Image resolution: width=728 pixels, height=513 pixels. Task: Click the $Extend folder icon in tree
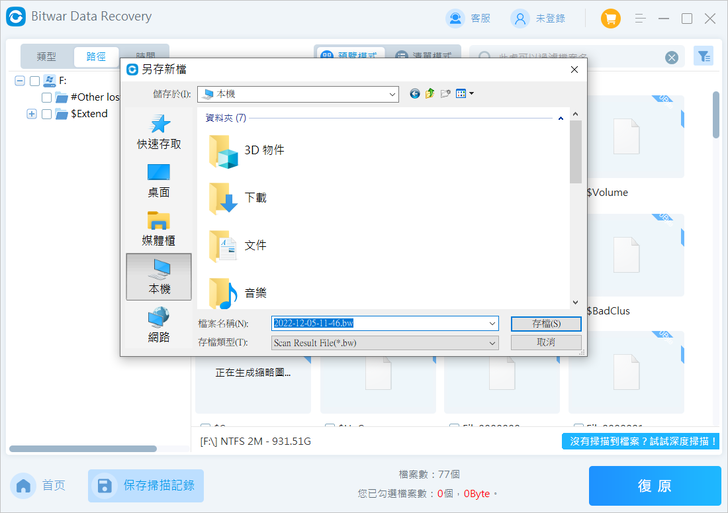click(61, 114)
